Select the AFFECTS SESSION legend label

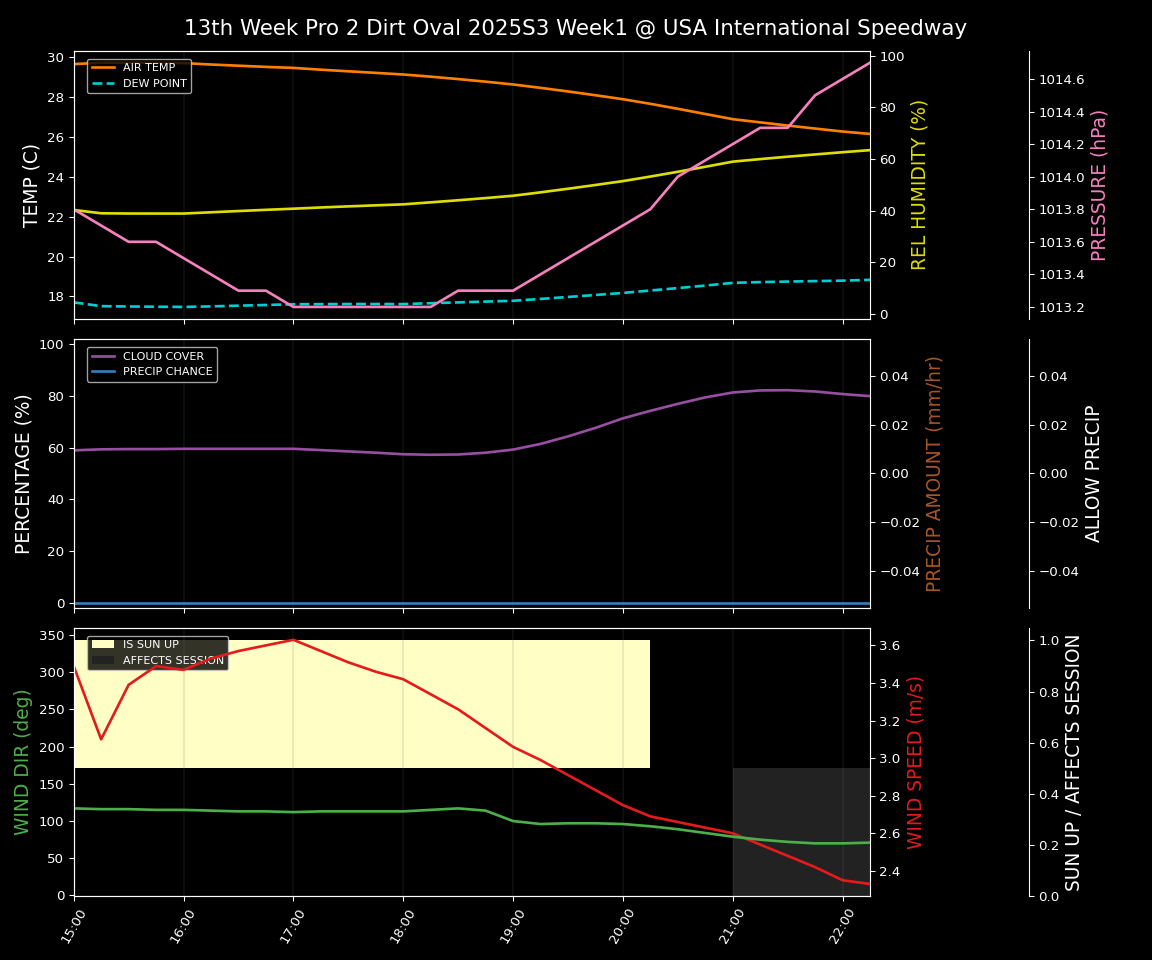[173, 660]
